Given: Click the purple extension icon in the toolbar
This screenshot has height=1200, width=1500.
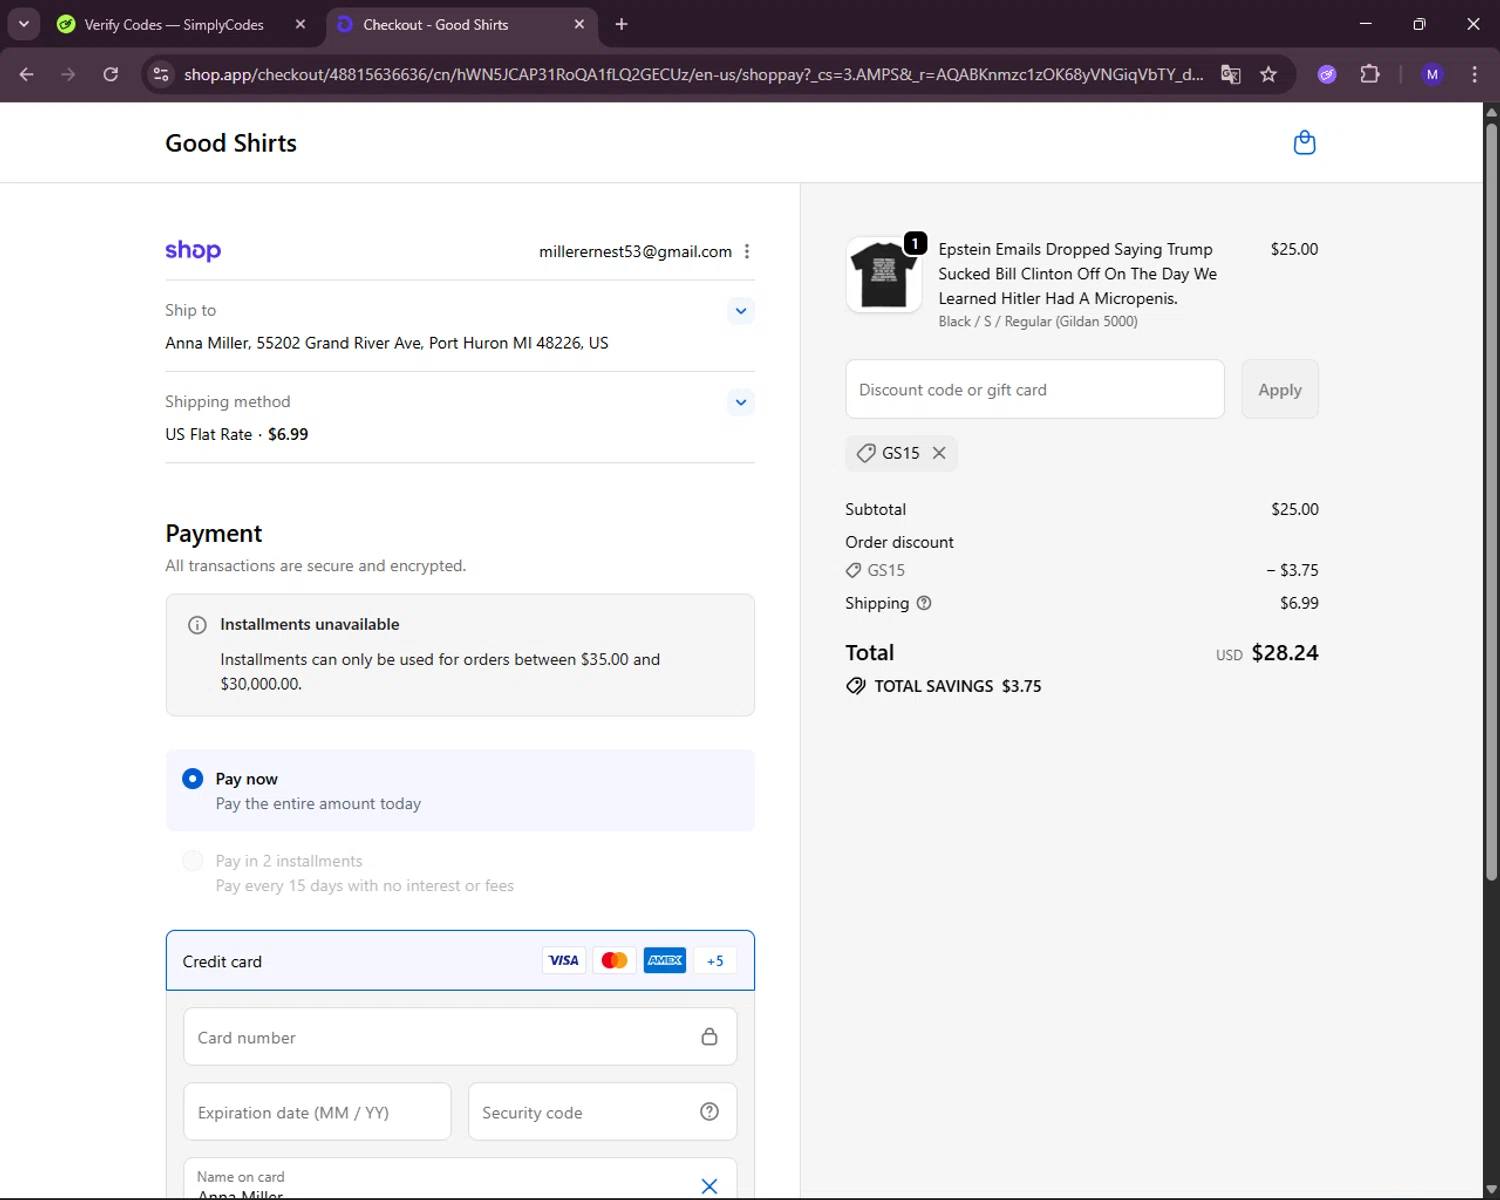Looking at the screenshot, I should 1327,74.
